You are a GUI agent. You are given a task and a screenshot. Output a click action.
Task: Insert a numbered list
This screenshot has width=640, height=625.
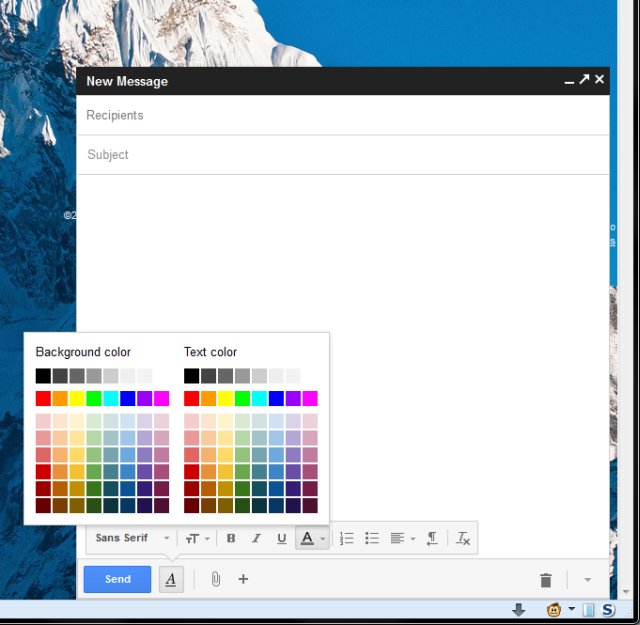(x=347, y=538)
